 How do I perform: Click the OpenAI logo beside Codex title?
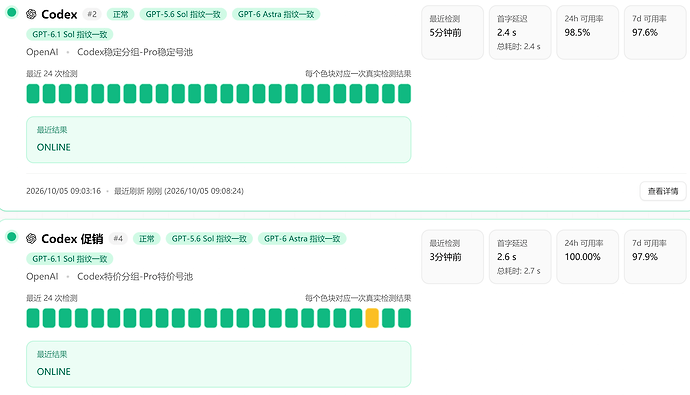(31, 14)
